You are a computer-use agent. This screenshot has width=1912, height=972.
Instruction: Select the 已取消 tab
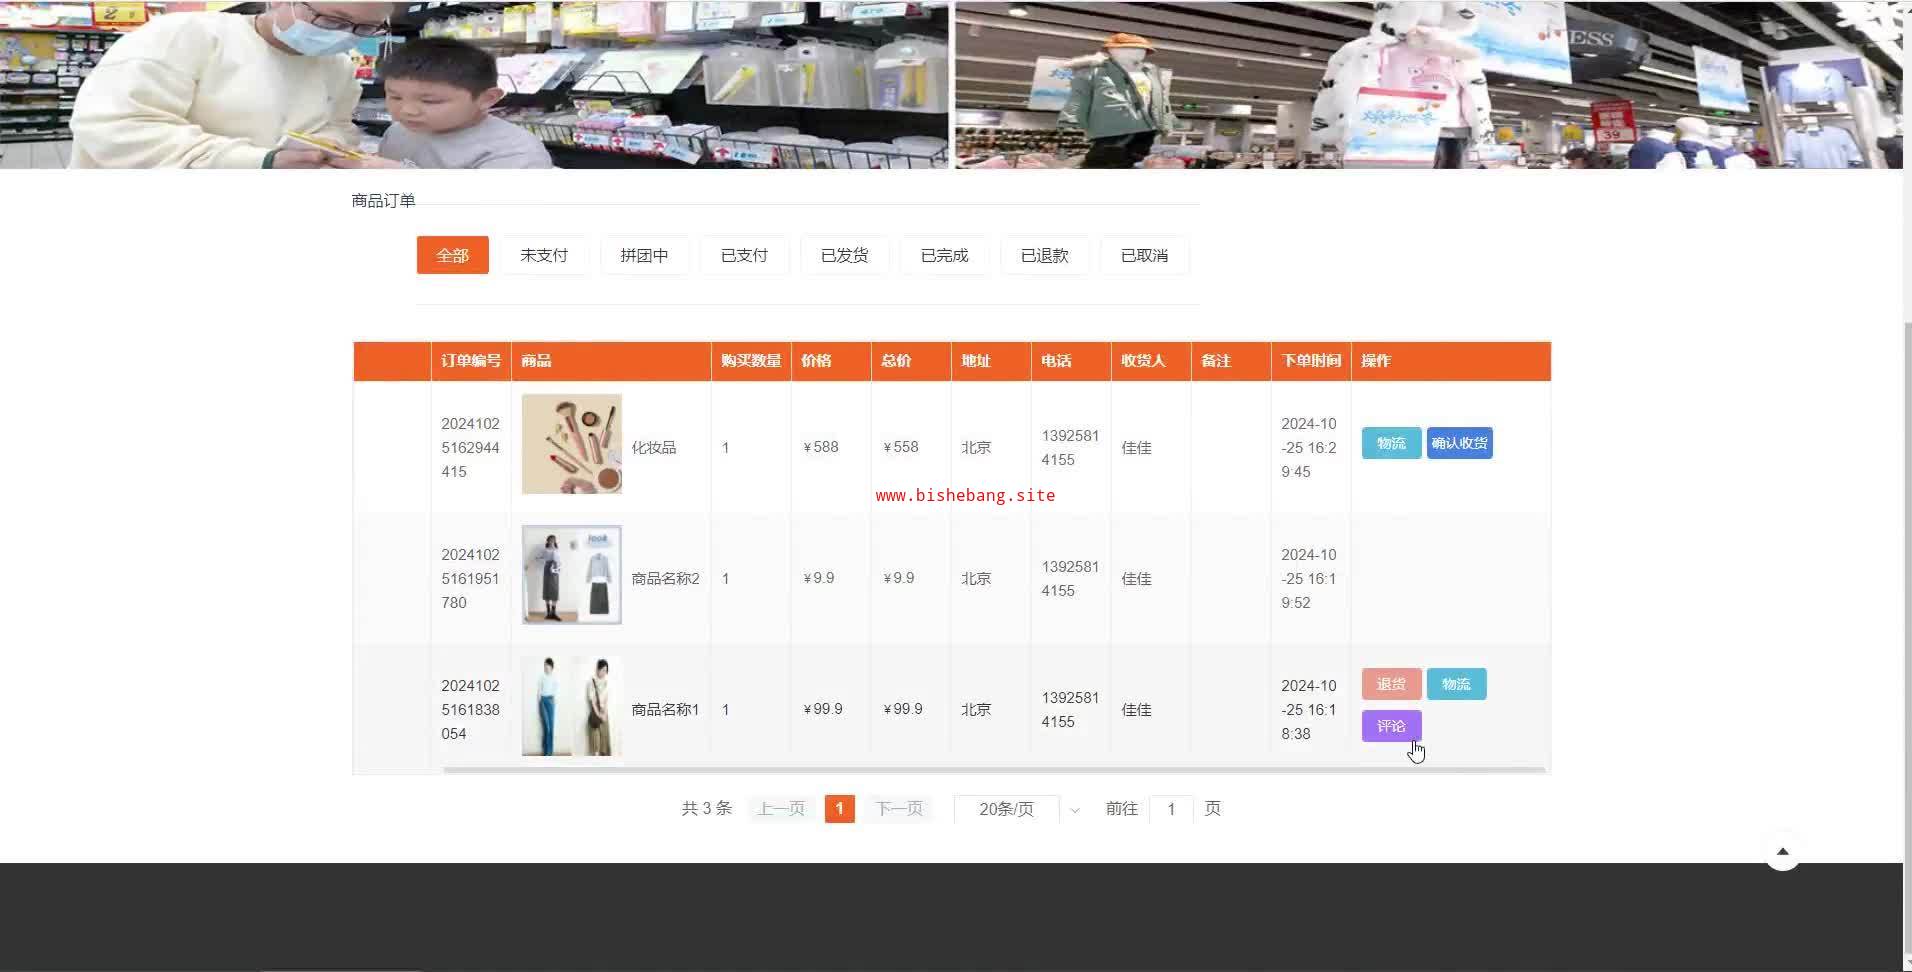(1144, 255)
